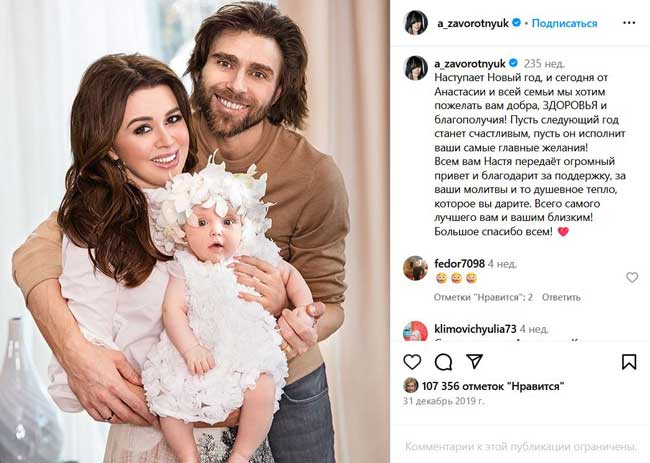Open comments via speech bubble icon
The width and height of the screenshot is (650, 463).
pyautogui.click(x=443, y=362)
